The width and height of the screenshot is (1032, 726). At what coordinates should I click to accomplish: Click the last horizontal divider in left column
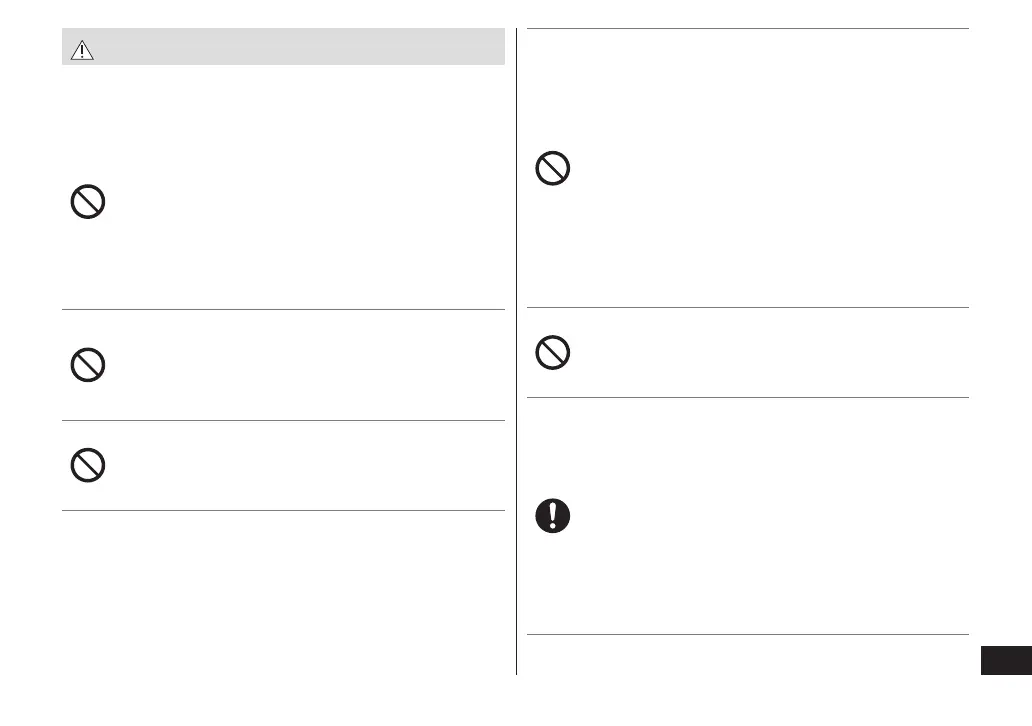click(x=283, y=510)
